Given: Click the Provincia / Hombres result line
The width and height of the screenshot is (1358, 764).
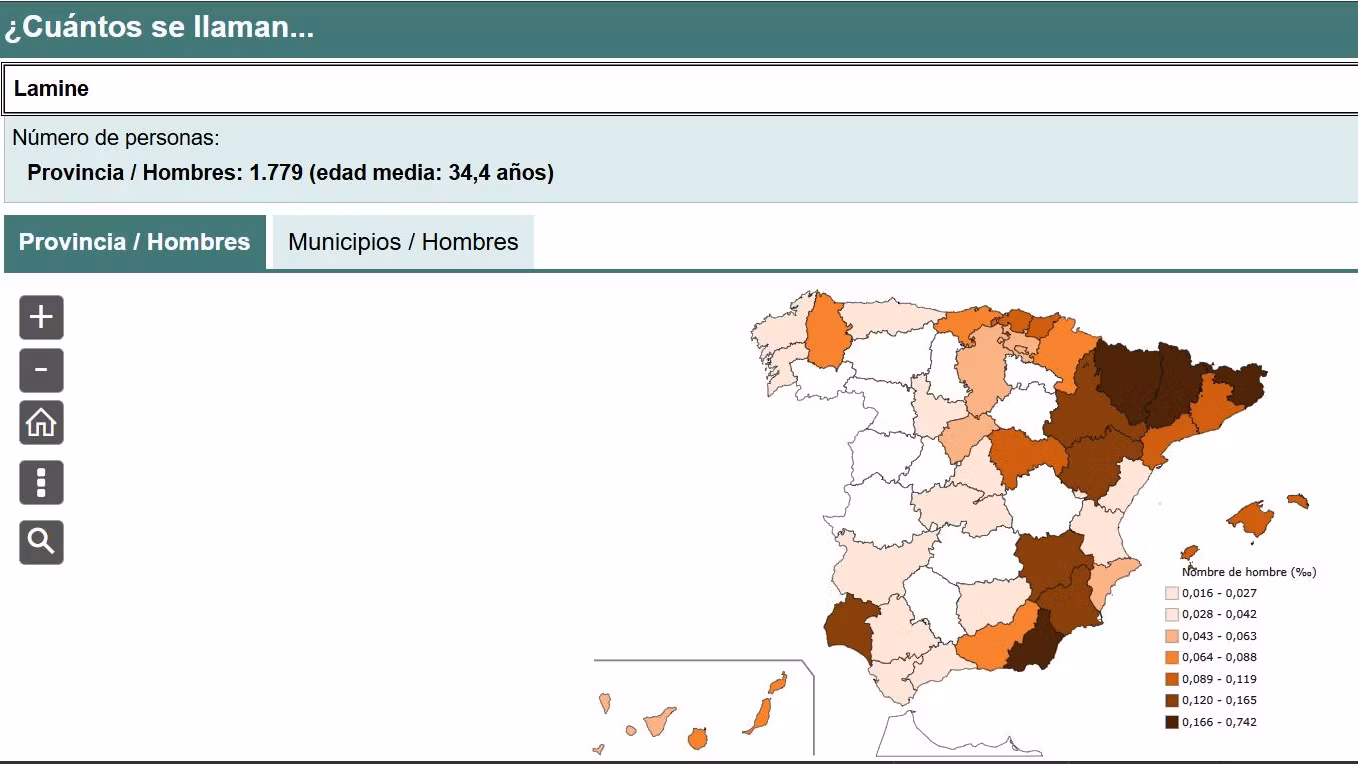Looking at the screenshot, I should pos(290,172).
